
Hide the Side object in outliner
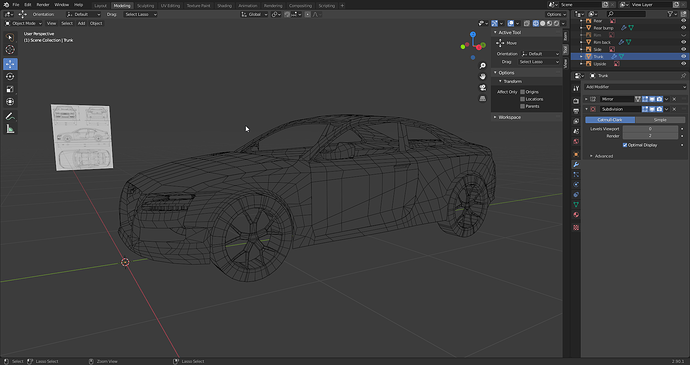pos(683,49)
